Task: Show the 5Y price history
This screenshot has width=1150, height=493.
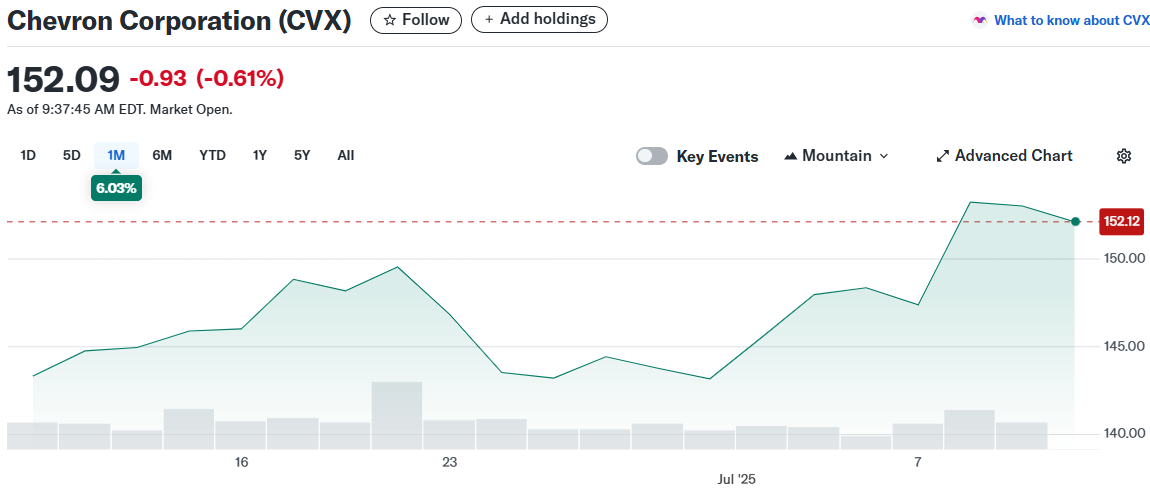Action: click(x=302, y=156)
